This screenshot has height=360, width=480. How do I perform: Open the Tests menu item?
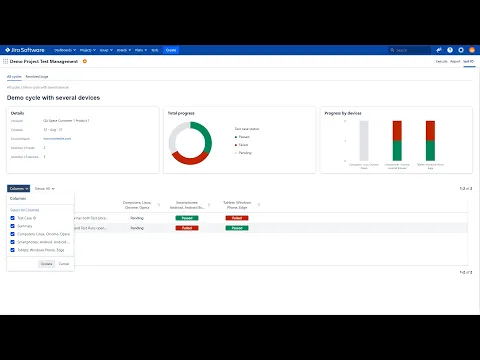(x=155, y=50)
